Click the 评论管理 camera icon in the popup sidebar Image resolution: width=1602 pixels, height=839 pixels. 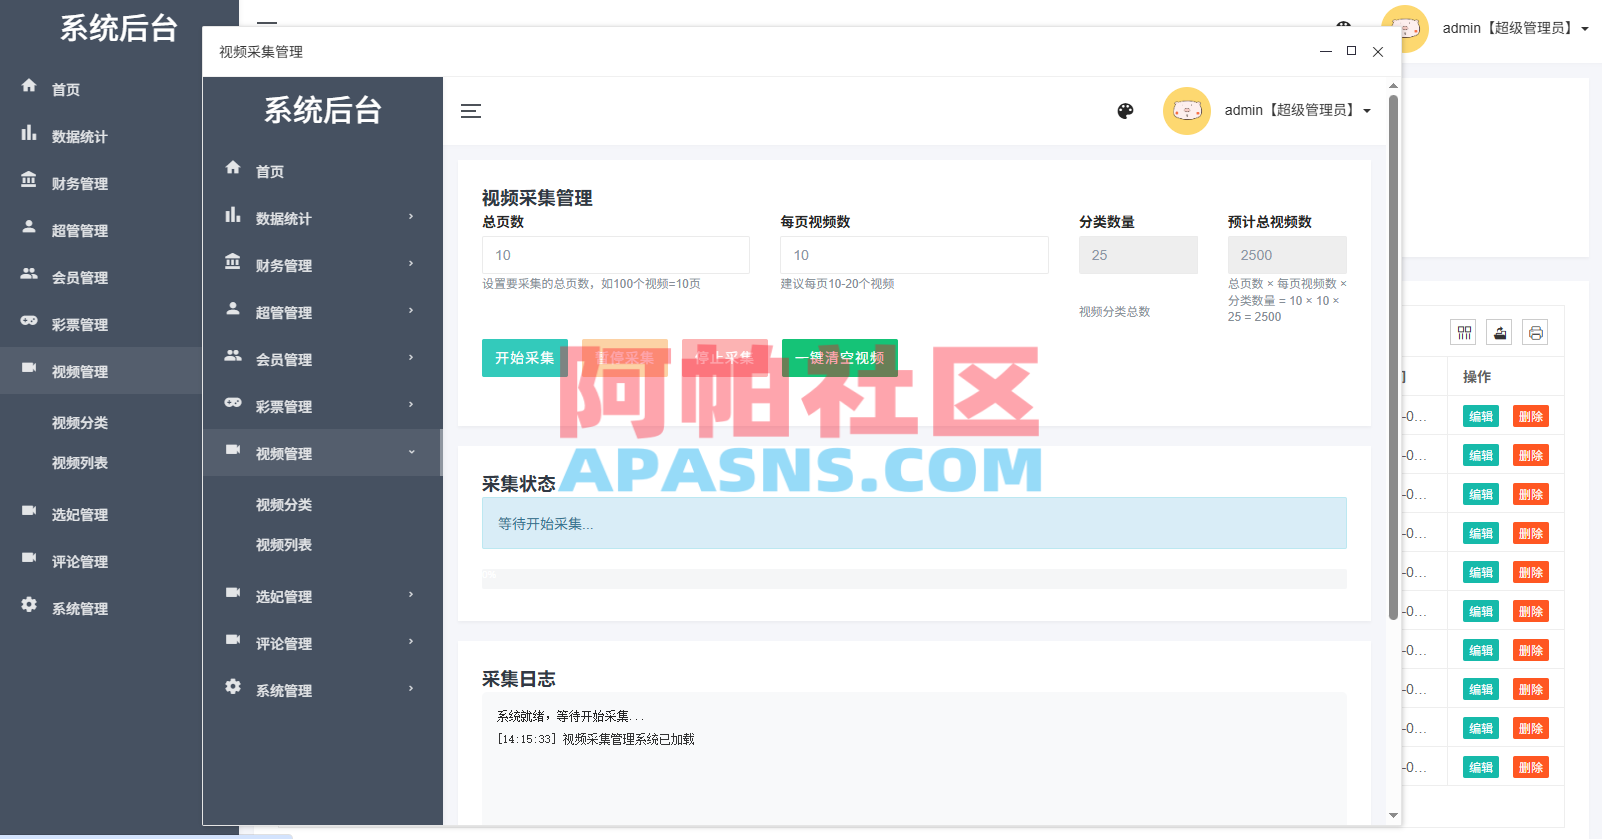233,639
